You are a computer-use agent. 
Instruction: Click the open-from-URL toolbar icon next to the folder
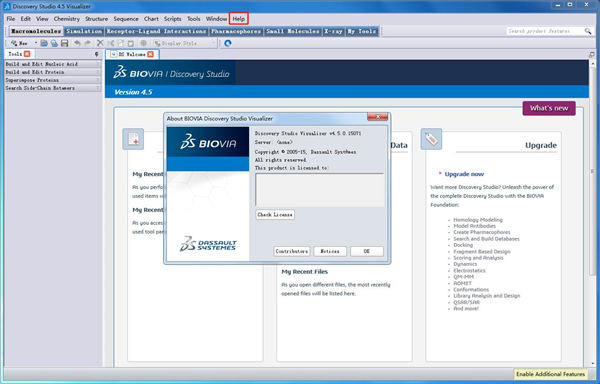(x=54, y=43)
